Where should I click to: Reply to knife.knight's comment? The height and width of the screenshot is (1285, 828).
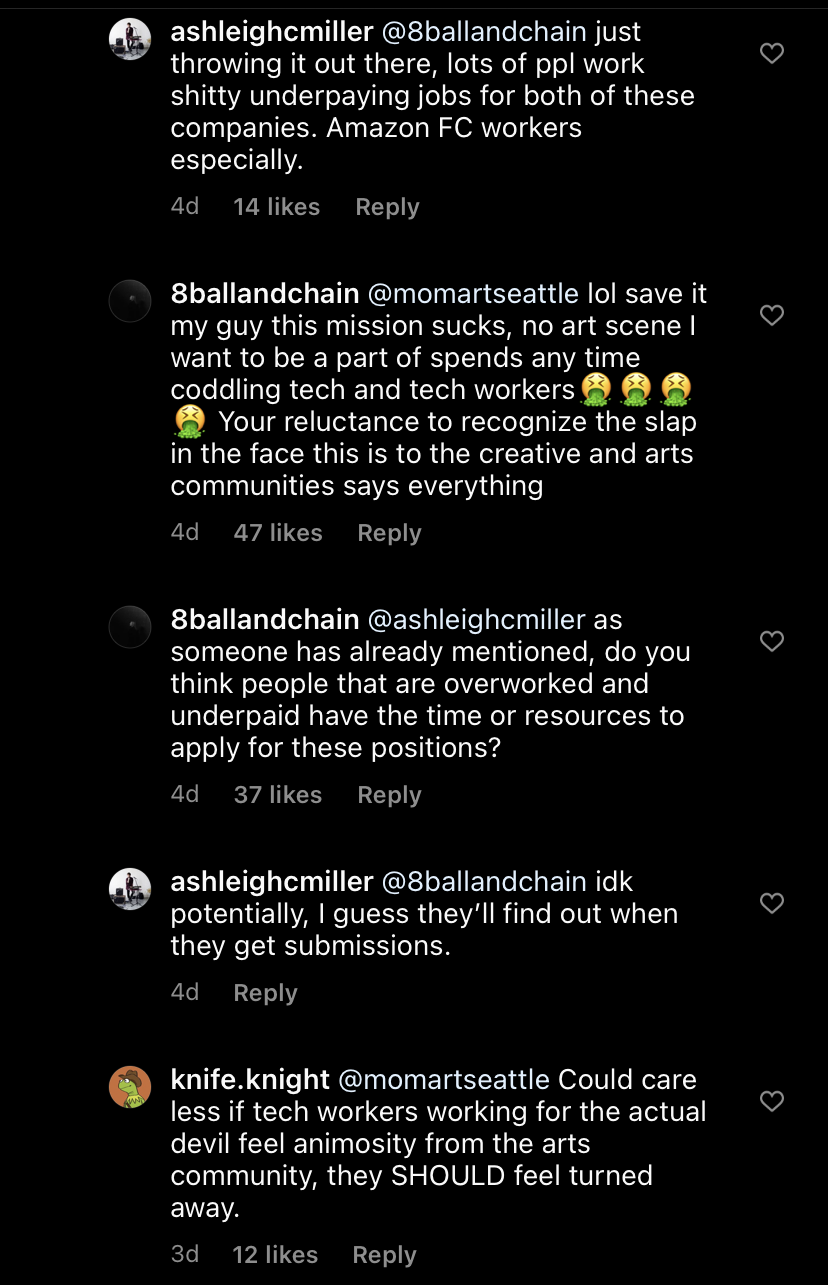384,1255
